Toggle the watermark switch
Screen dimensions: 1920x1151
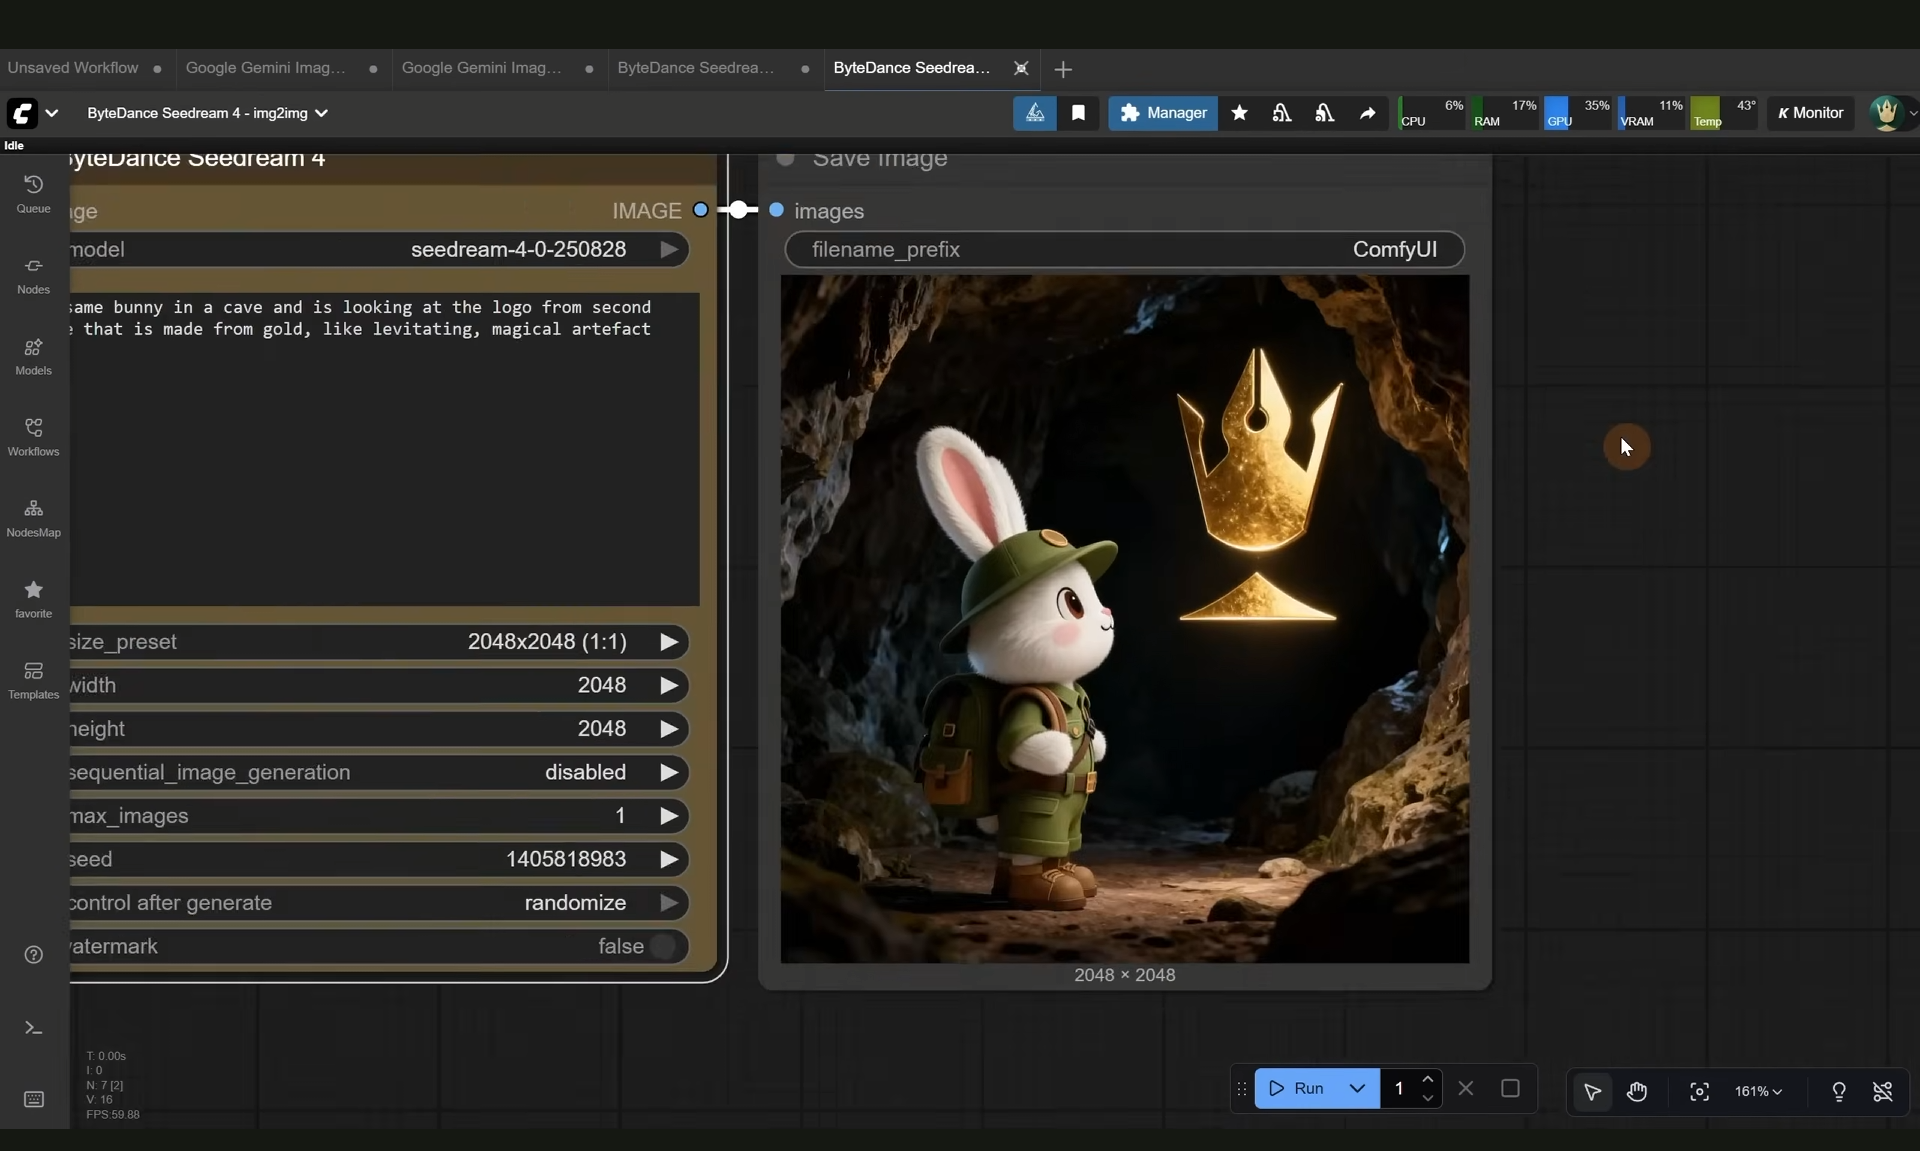click(662, 946)
